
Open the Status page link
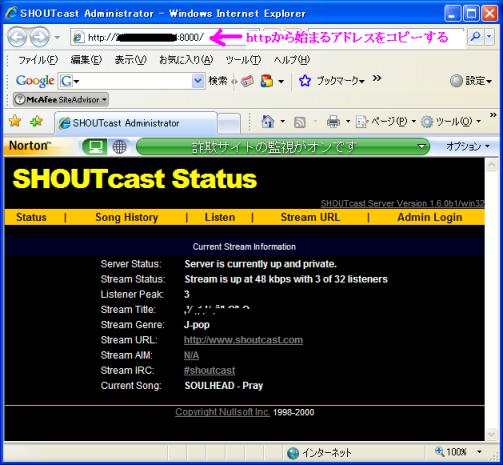pyautogui.click(x=31, y=217)
